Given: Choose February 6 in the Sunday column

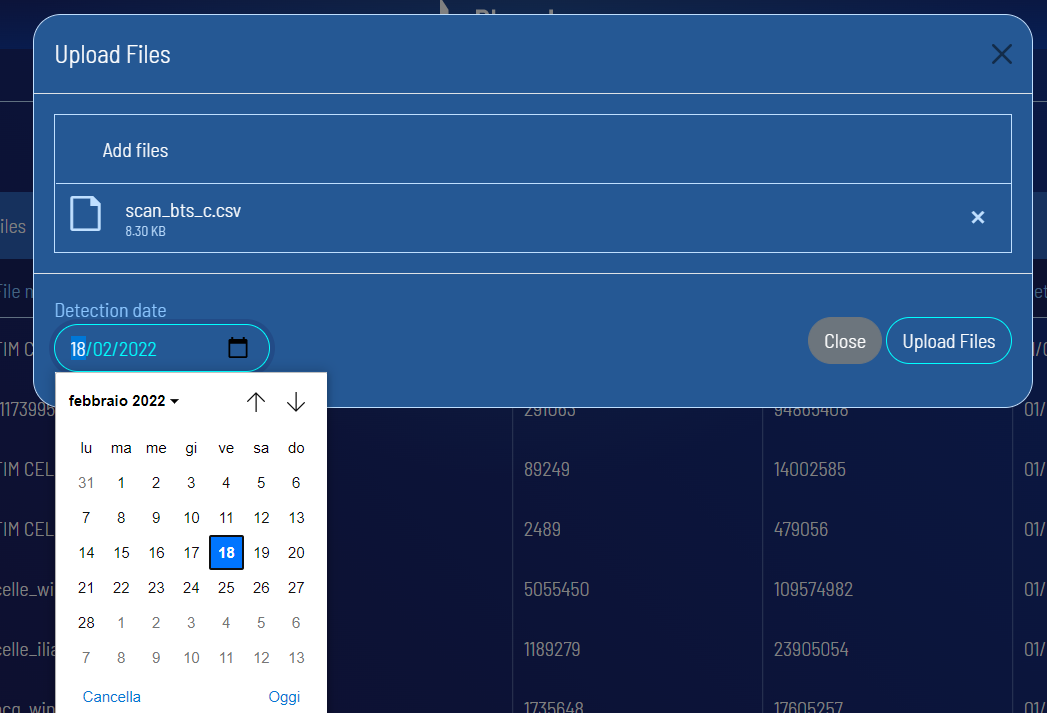Looking at the screenshot, I should [x=296, y=483].
